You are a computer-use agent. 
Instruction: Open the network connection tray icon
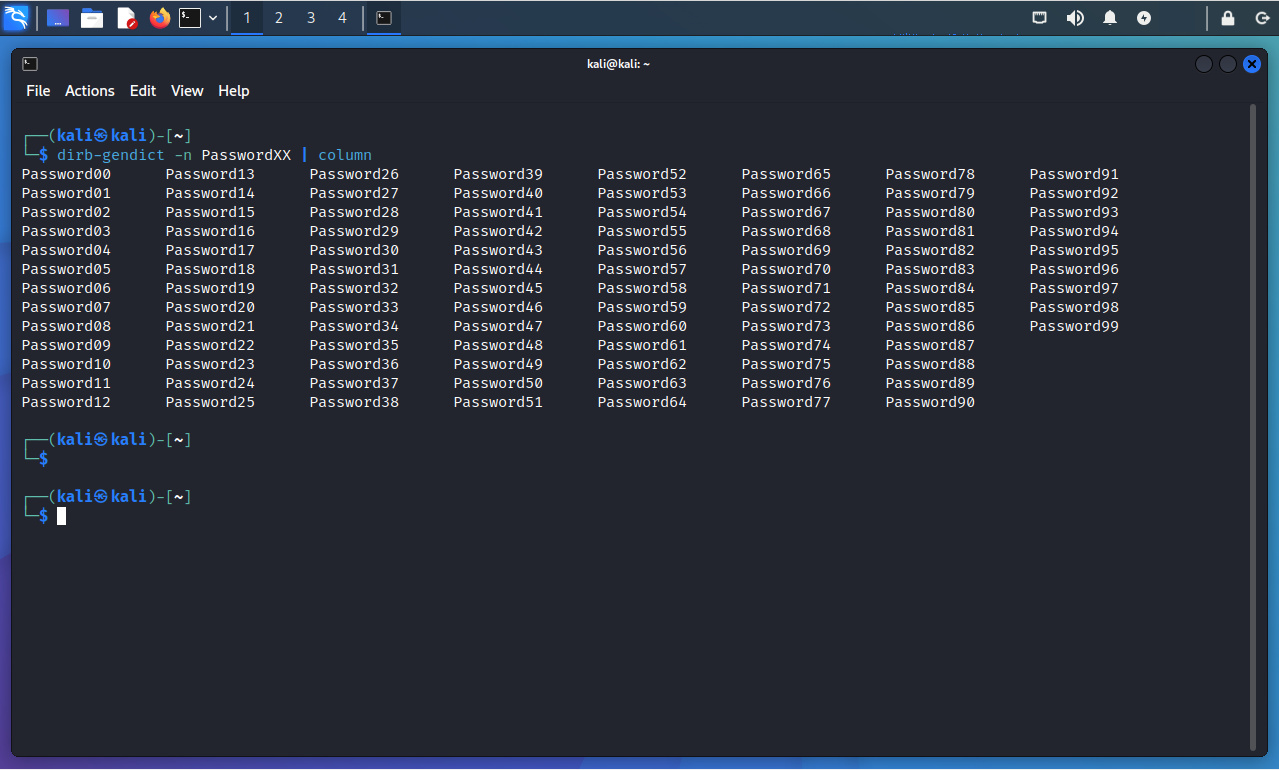coord(1040,18)
